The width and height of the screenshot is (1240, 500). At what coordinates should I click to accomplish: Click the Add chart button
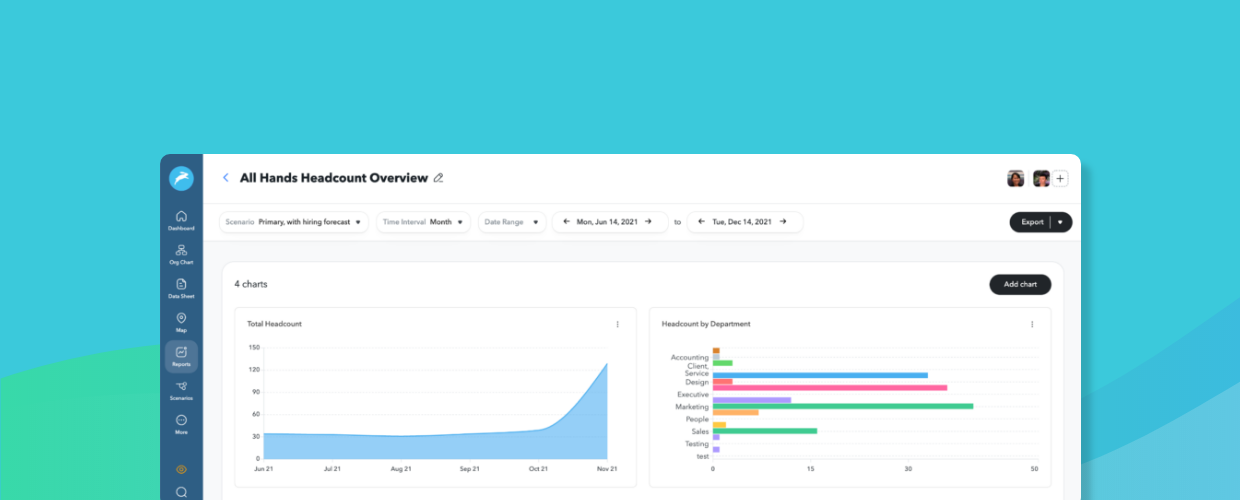tap(1020, 284)
